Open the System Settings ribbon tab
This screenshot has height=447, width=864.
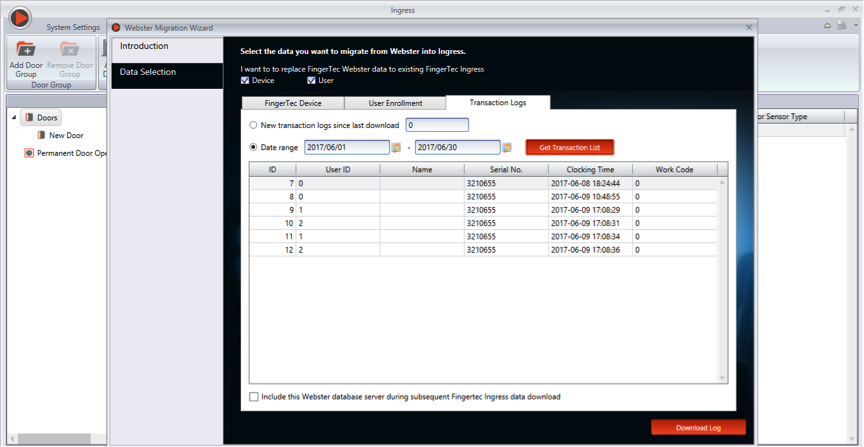click(73, 27)
